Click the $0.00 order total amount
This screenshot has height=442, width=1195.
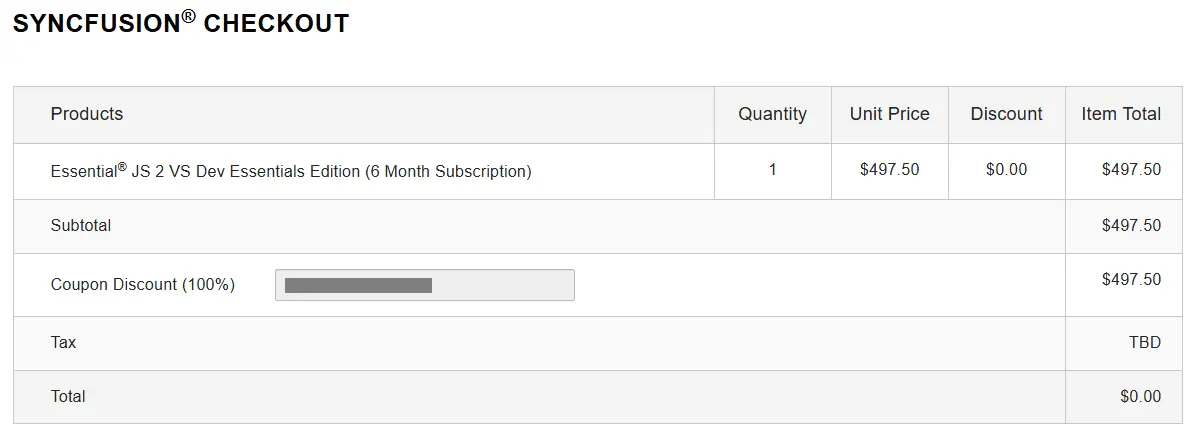tap(1140, 396)
